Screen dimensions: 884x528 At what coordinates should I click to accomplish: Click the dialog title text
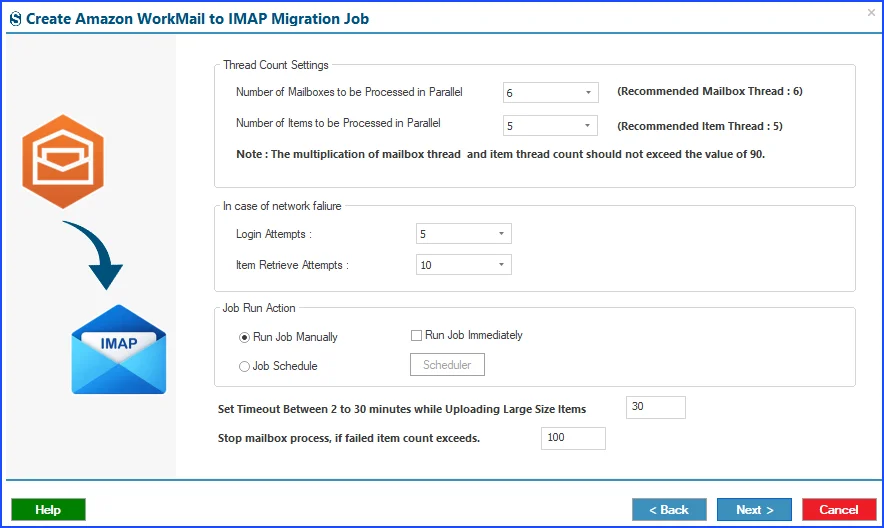197,19
